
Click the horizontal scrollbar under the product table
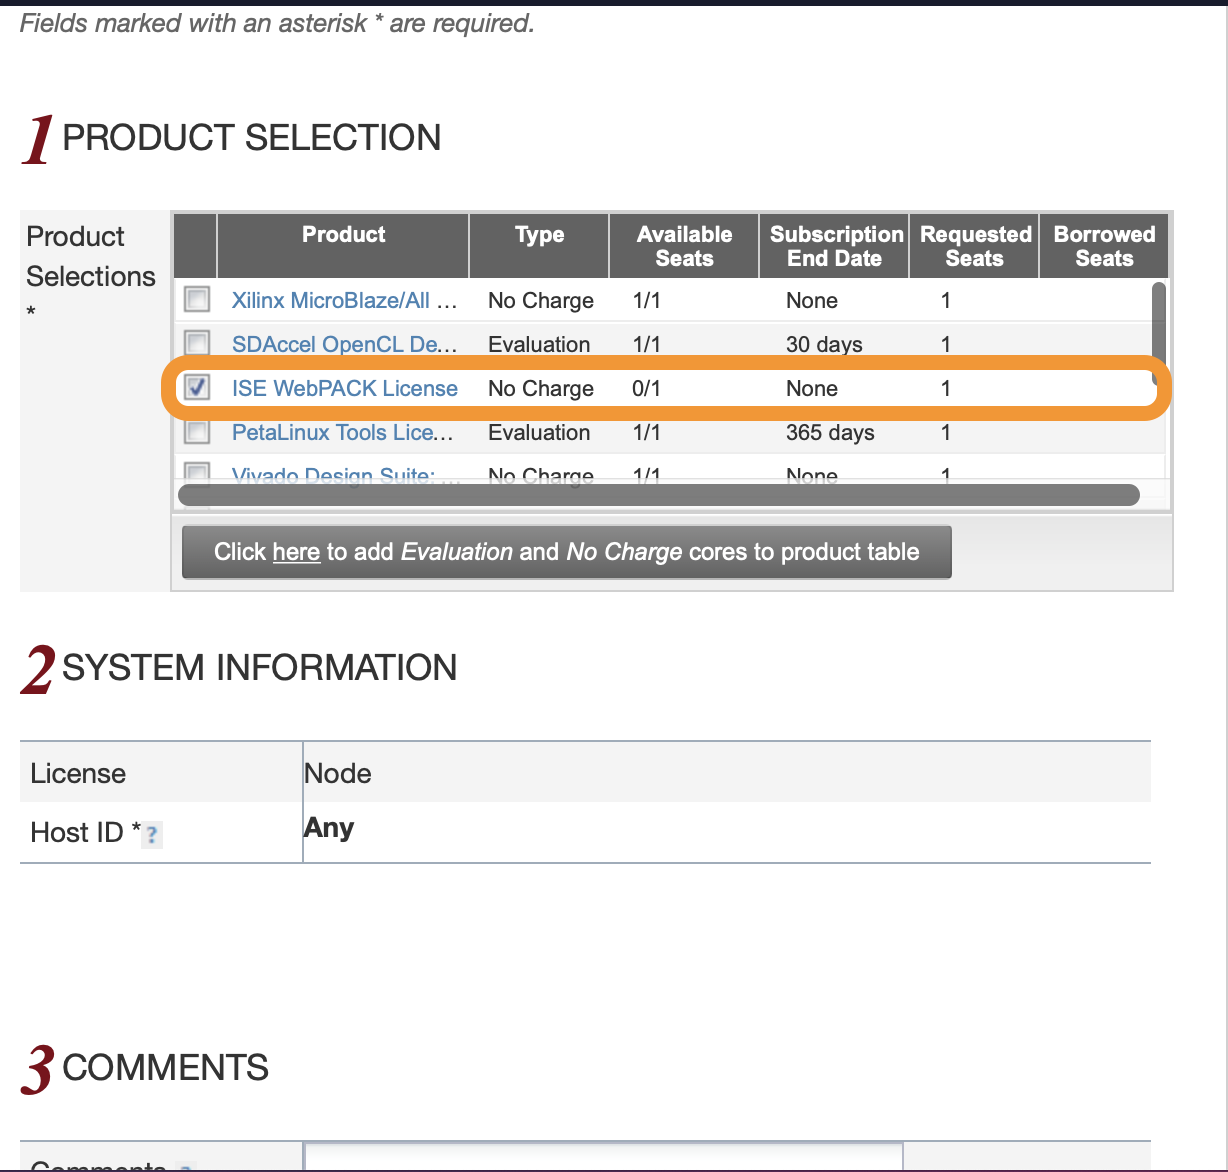click(658, 494)
